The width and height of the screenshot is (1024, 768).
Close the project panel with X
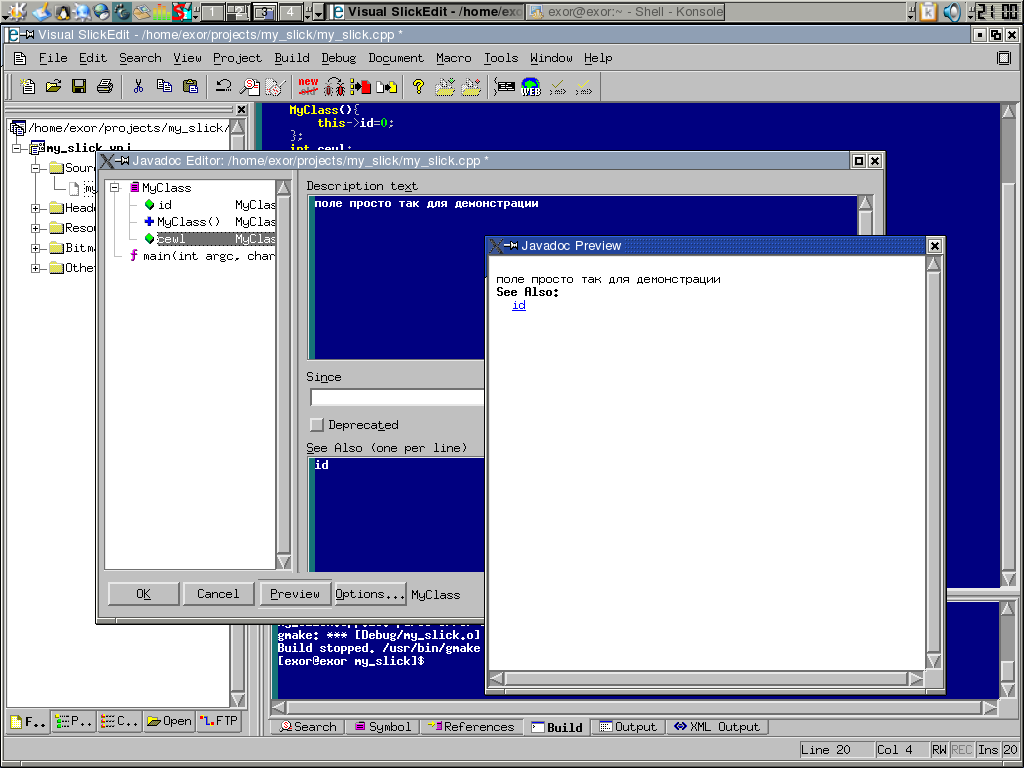coord(242,110)
